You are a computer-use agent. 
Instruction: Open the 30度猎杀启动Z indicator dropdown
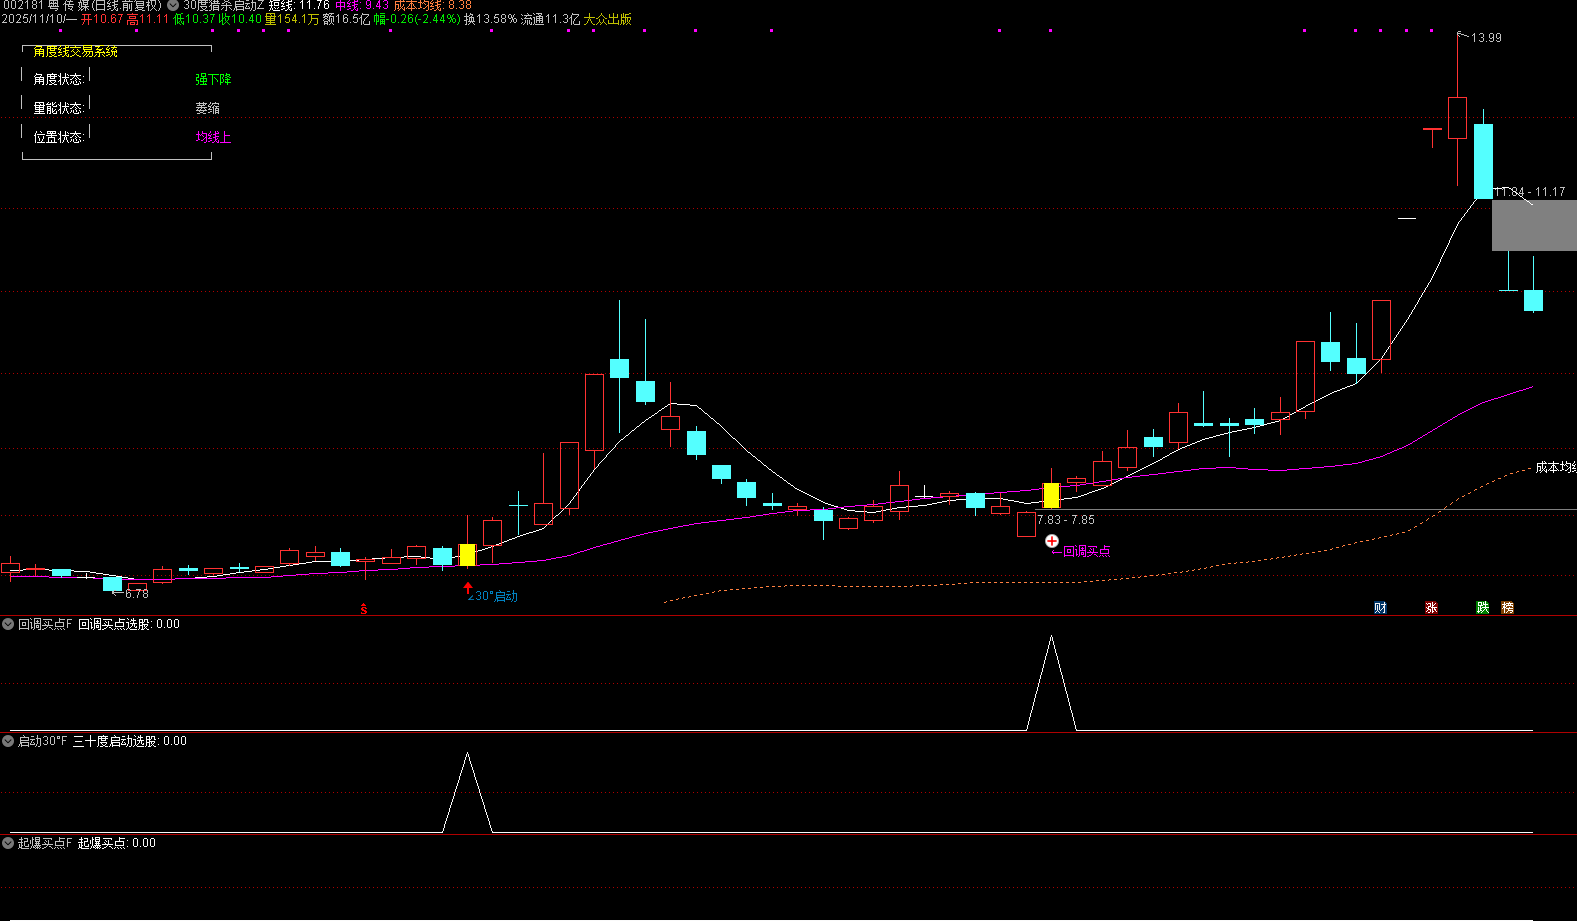point(173,6)
